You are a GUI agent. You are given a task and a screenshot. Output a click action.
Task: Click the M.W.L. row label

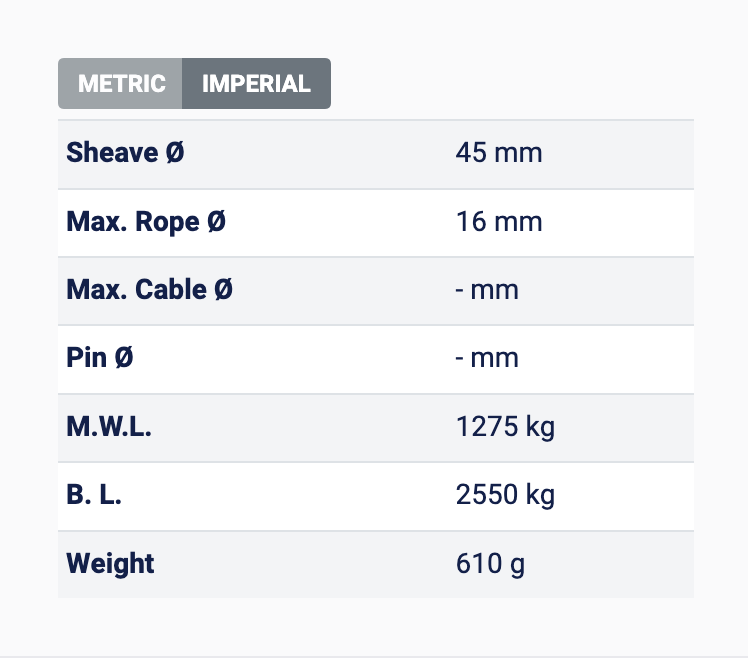(x=109, y=427)
